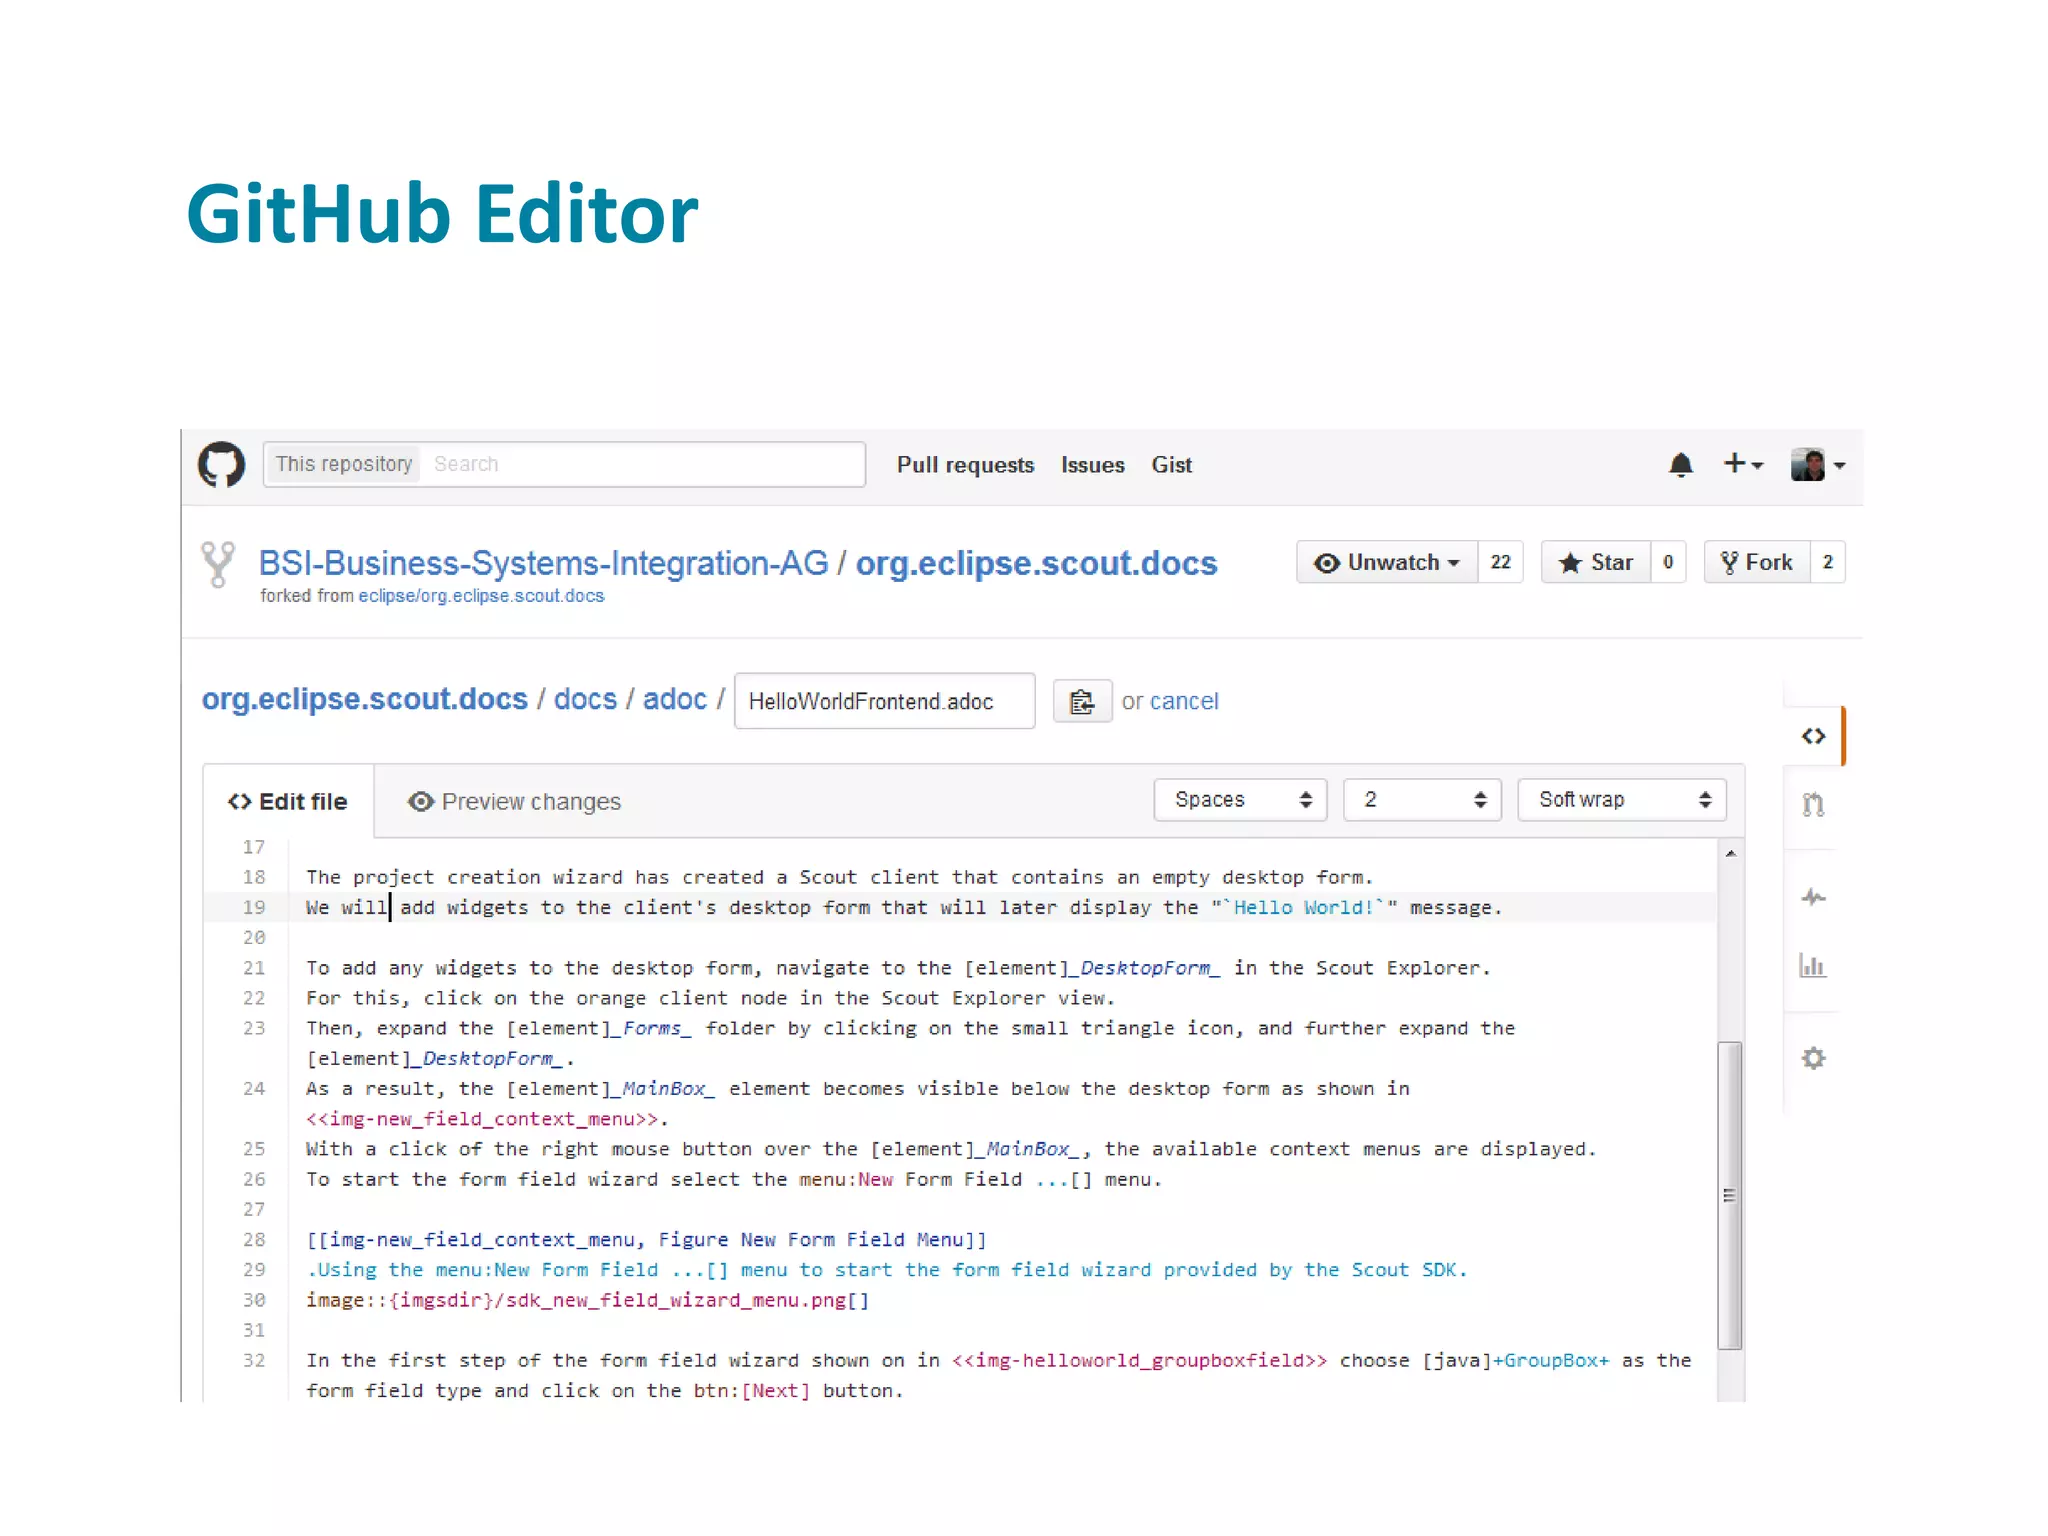Click the clipboard copy path icon
Screen dimensions: 2048x1536
coord(1082,701)
